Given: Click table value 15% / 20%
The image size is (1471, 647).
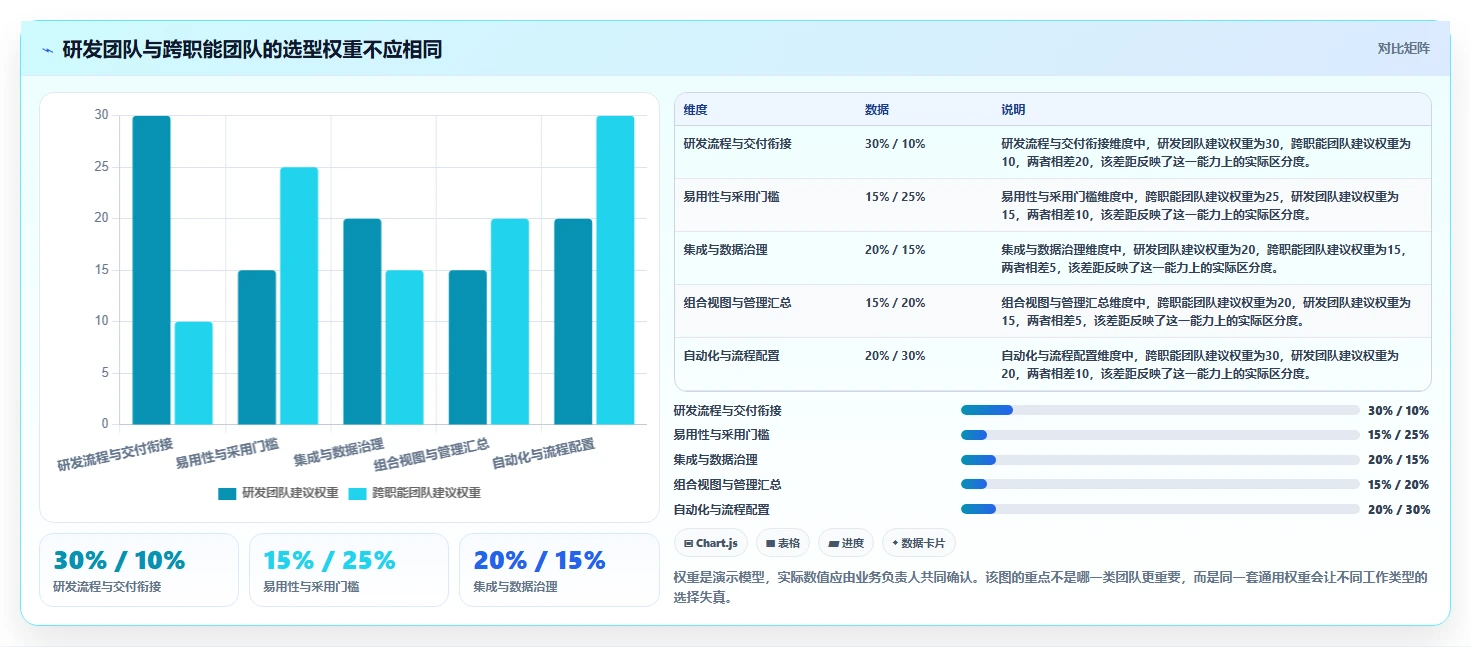Looking at the screenshot, I should [x=895, y=303].
